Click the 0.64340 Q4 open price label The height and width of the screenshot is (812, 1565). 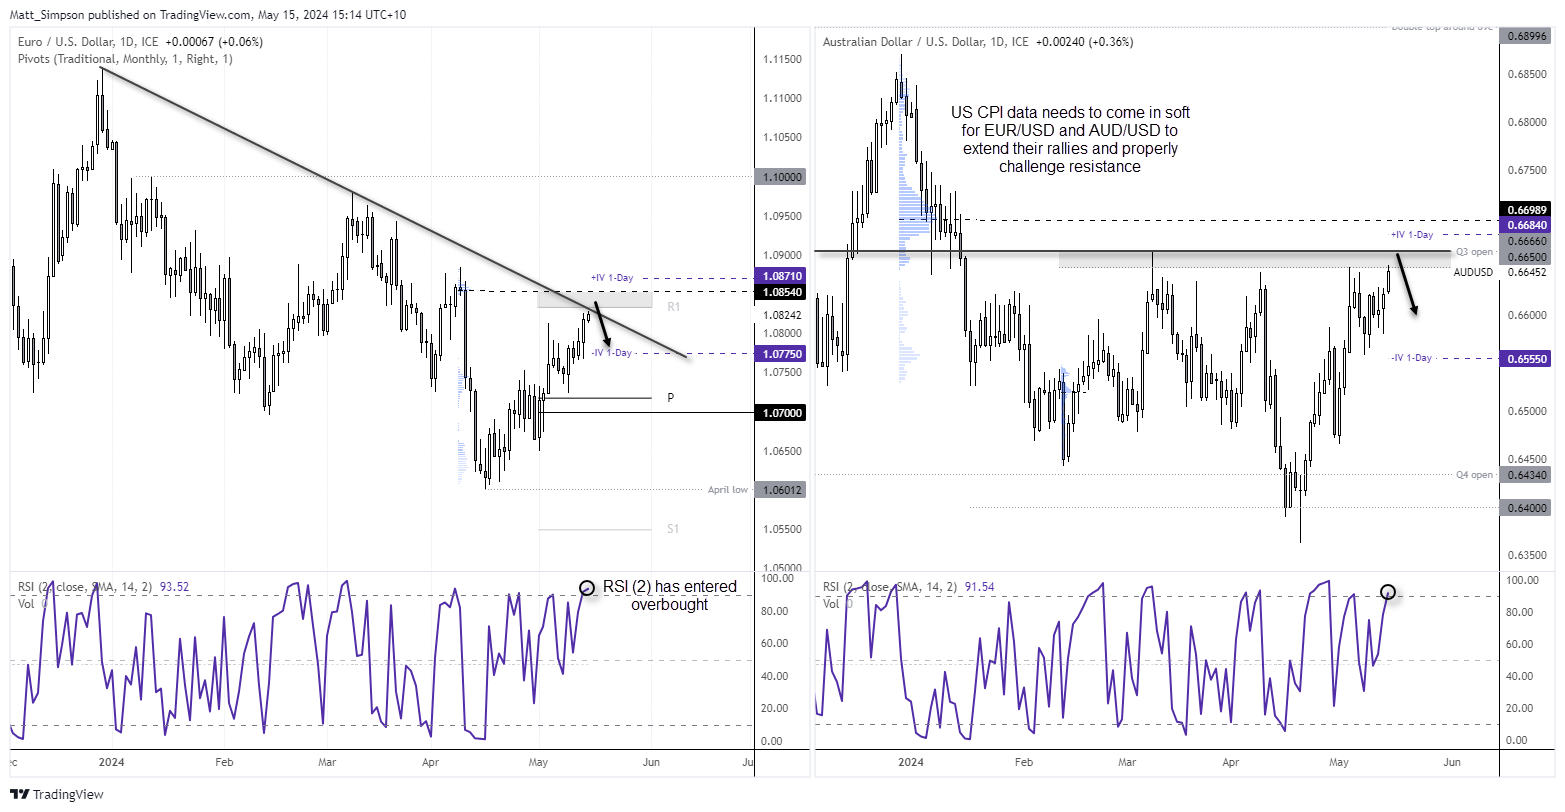1526,474
